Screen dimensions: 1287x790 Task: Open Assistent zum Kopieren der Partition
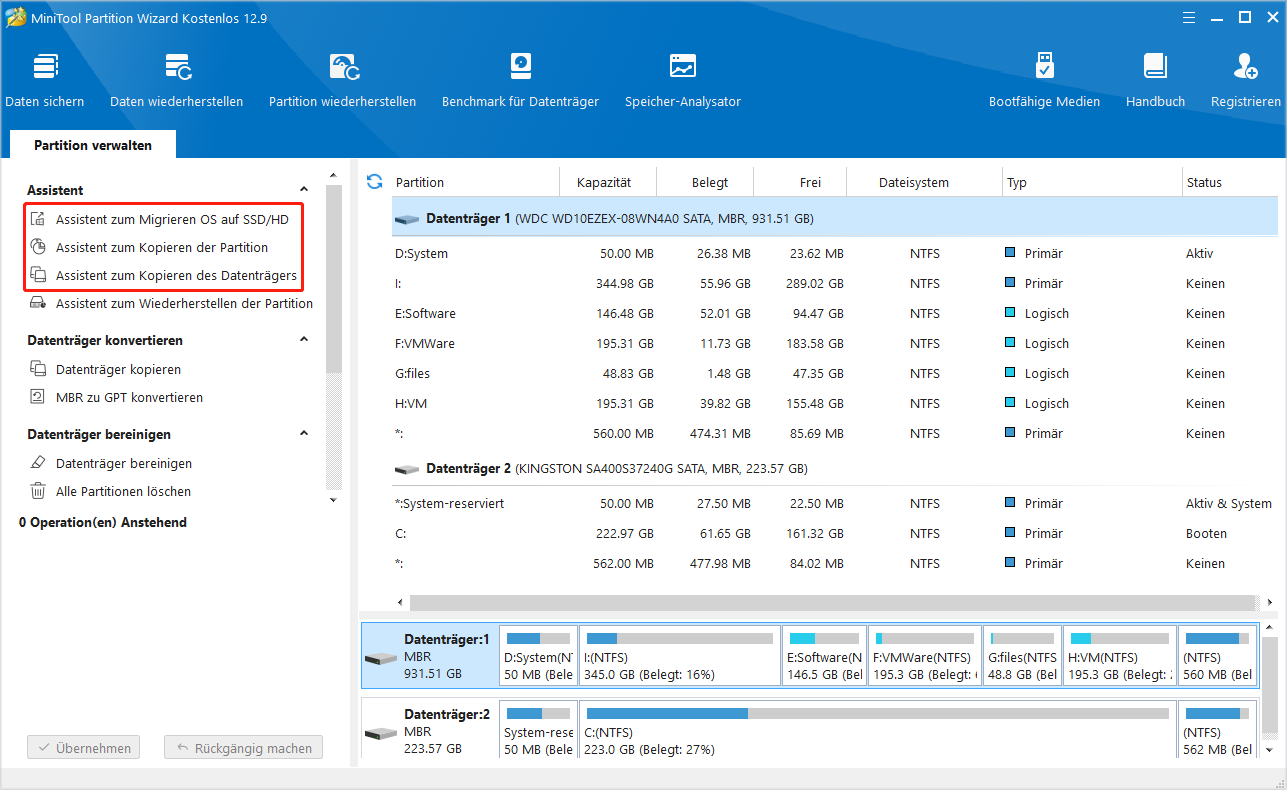pos(162,247)
